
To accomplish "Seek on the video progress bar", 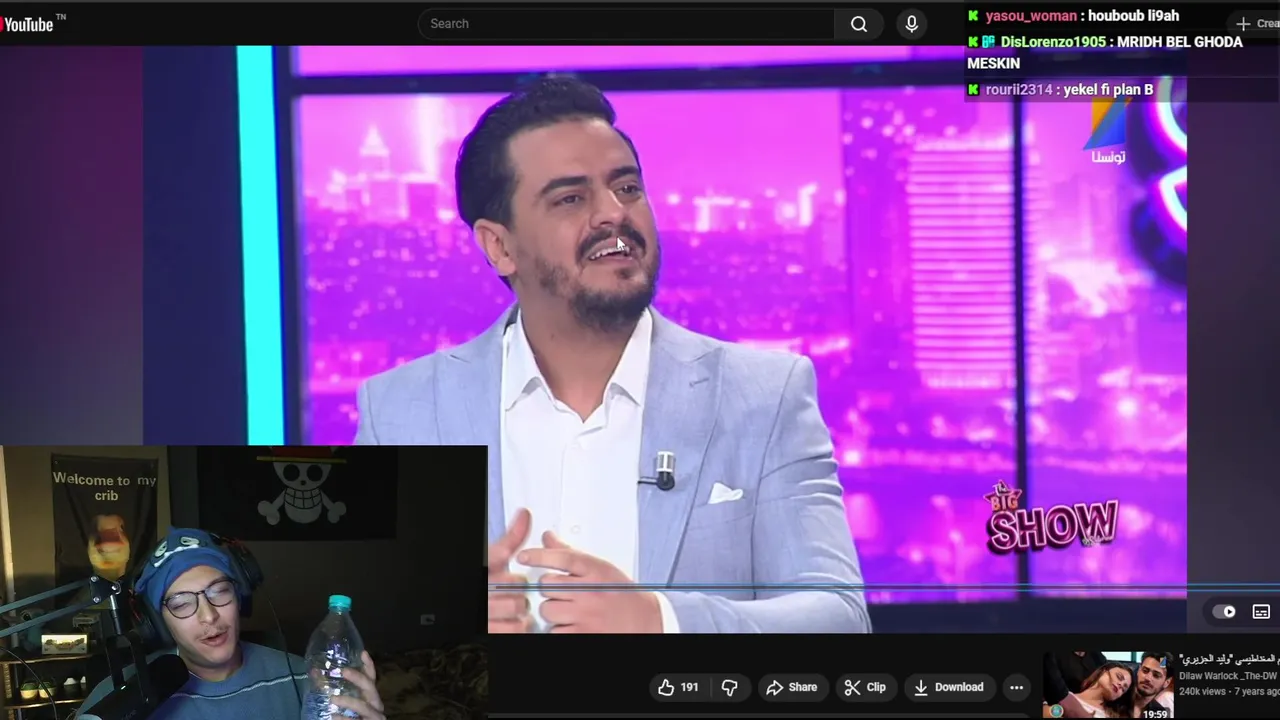I will point(884,587).
